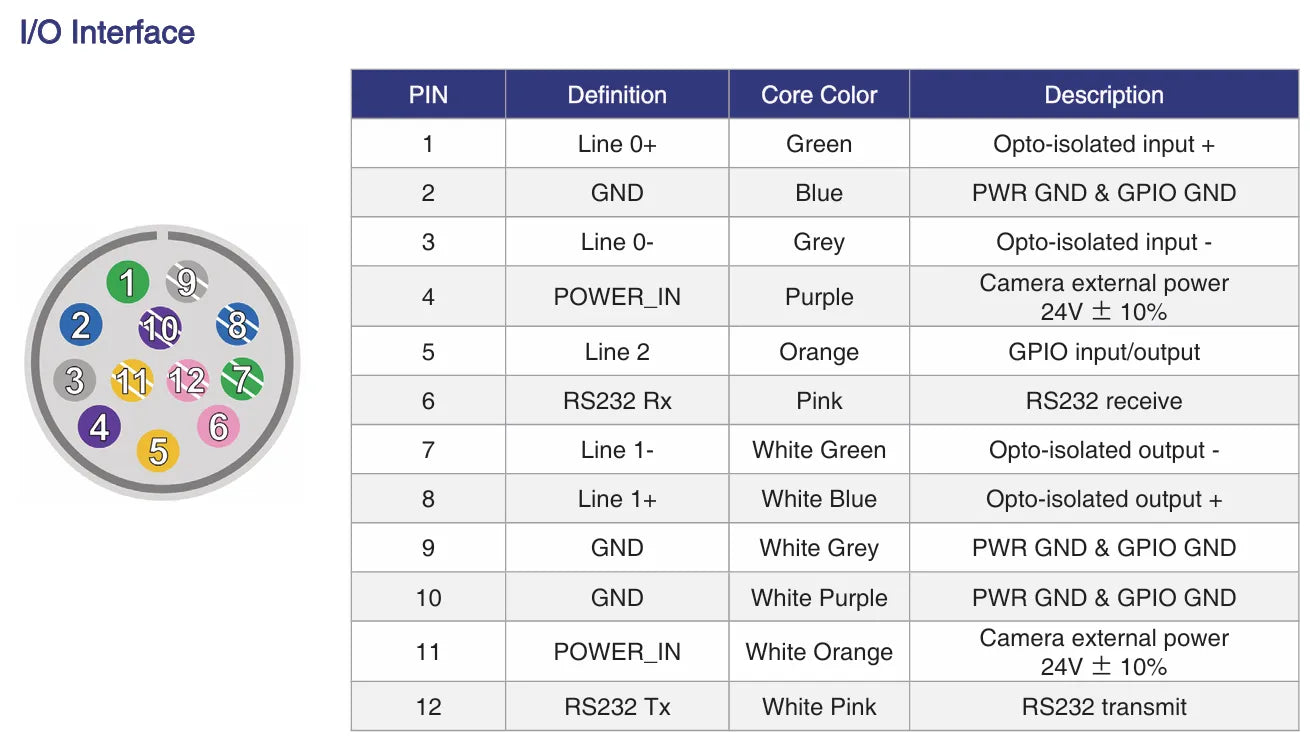Select blue pin 2 on the connector diagram
This screenshot has height=740, width=1310.
81,325
